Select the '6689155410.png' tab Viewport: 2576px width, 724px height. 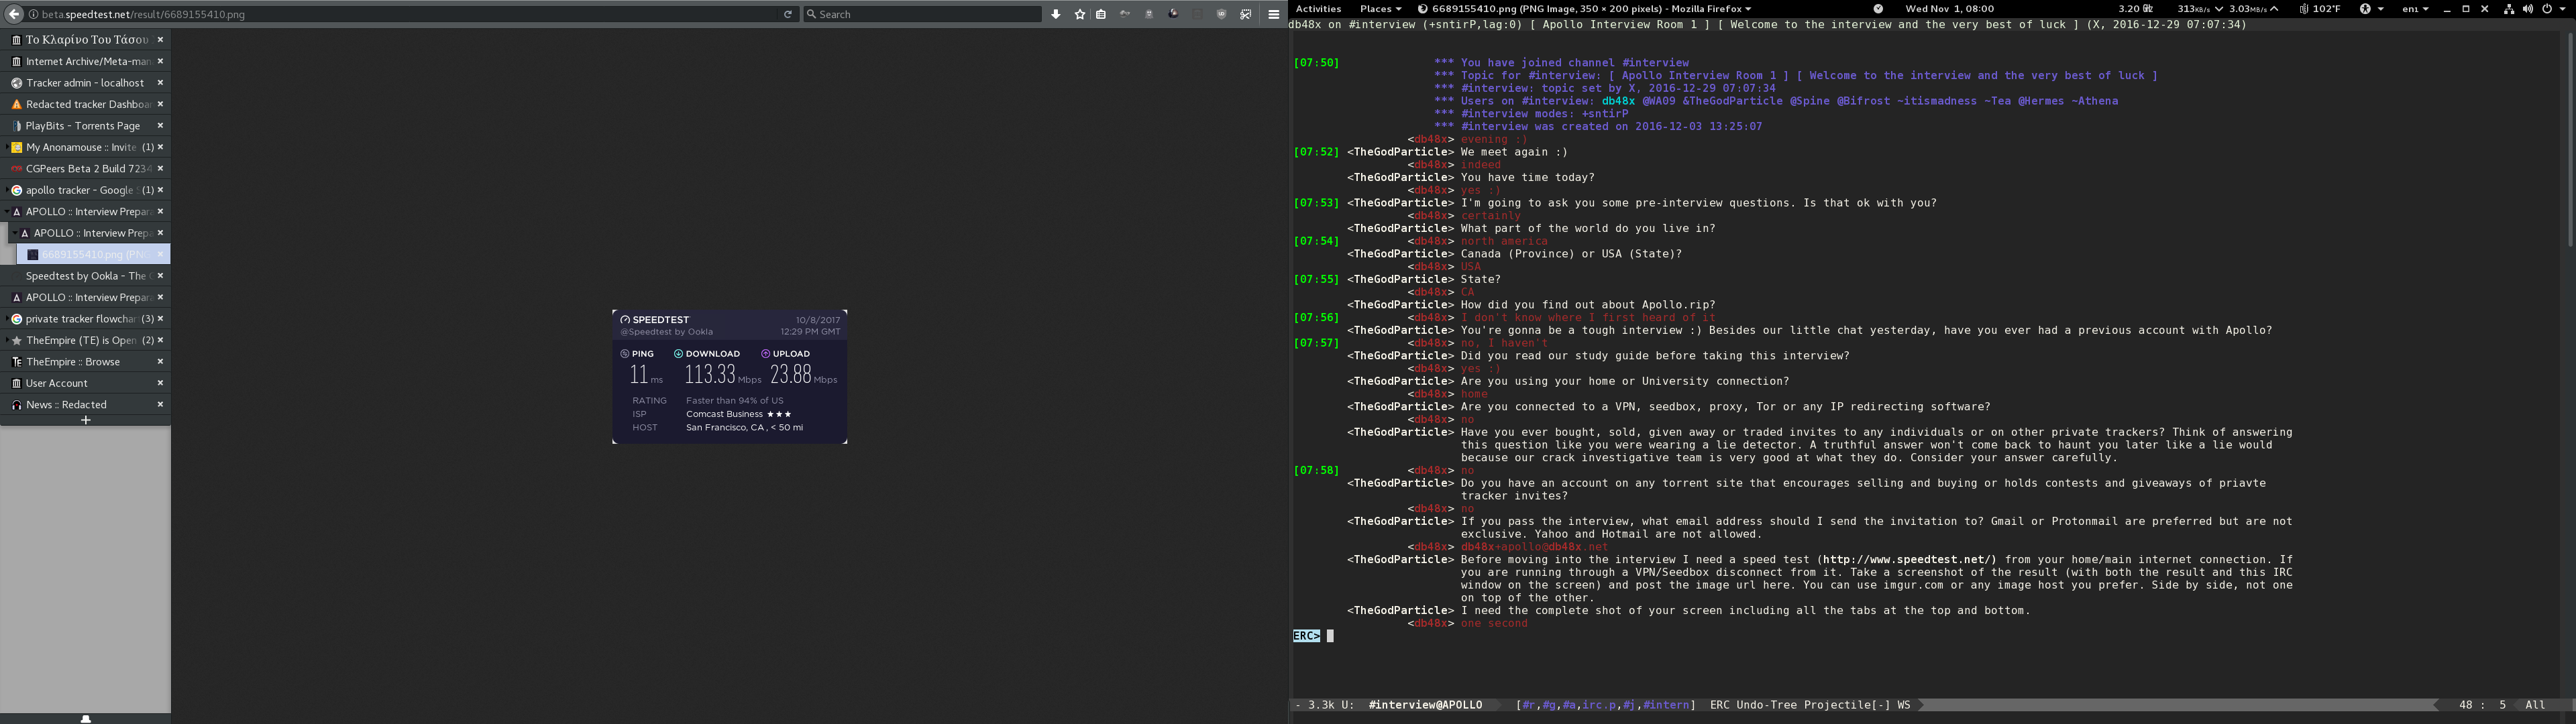click(x=93, y=254)
